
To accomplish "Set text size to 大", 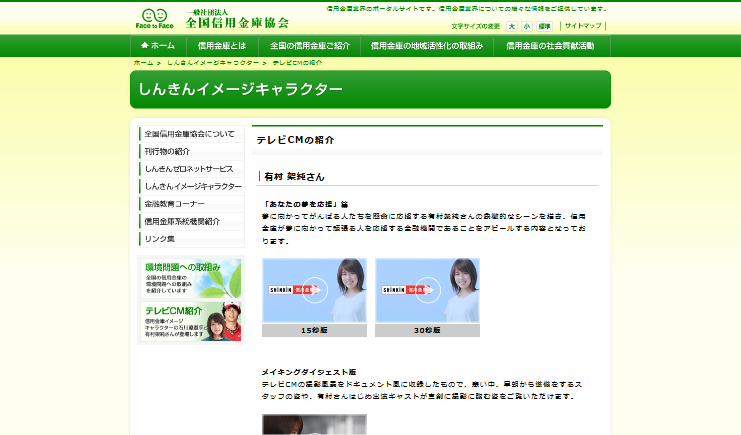I will coord(511,26).
